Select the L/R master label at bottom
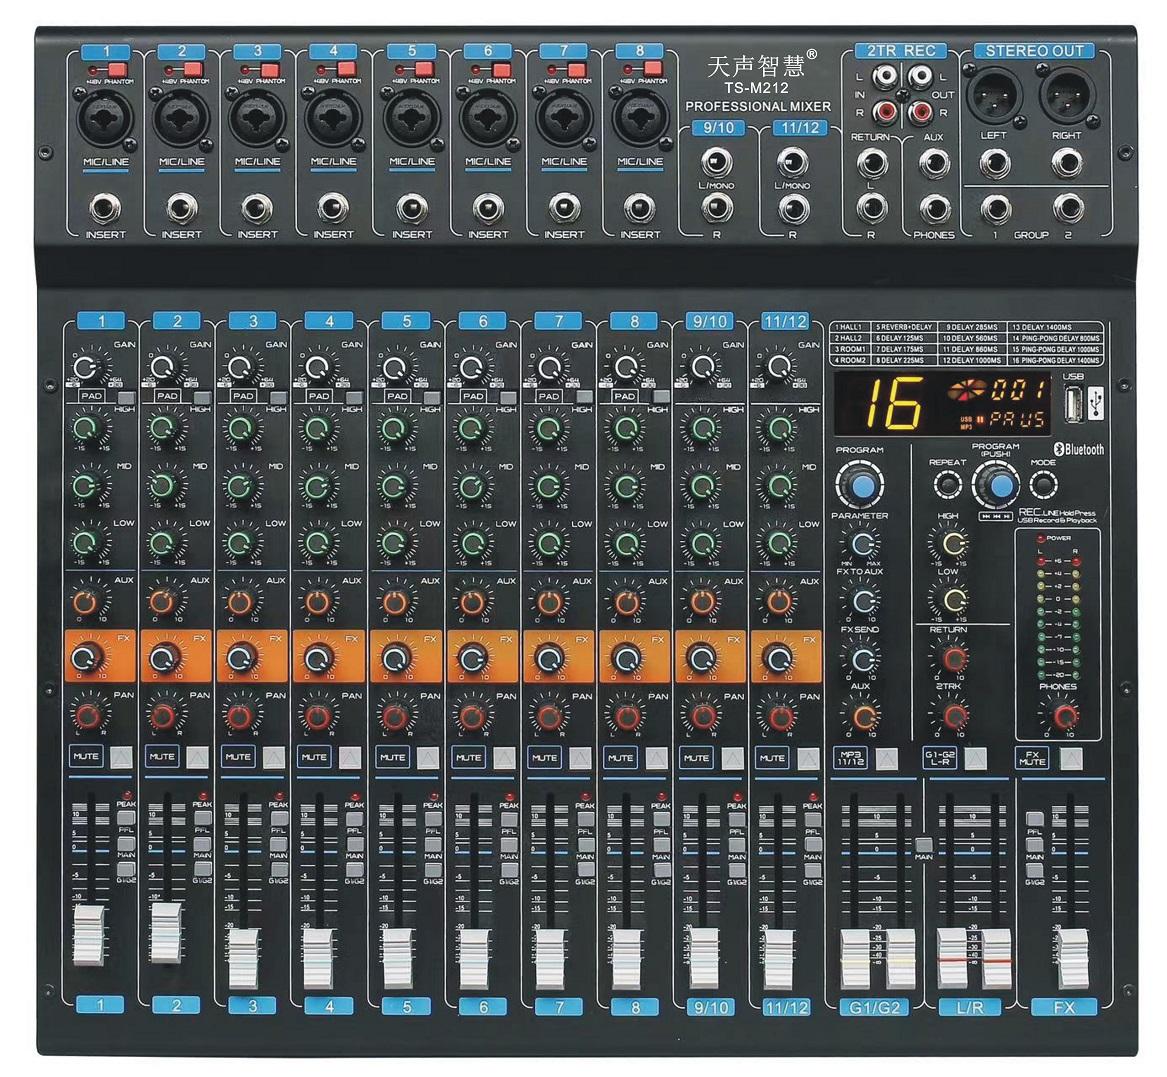The image size is (1167, 1077). click(x=969, y=1007)
